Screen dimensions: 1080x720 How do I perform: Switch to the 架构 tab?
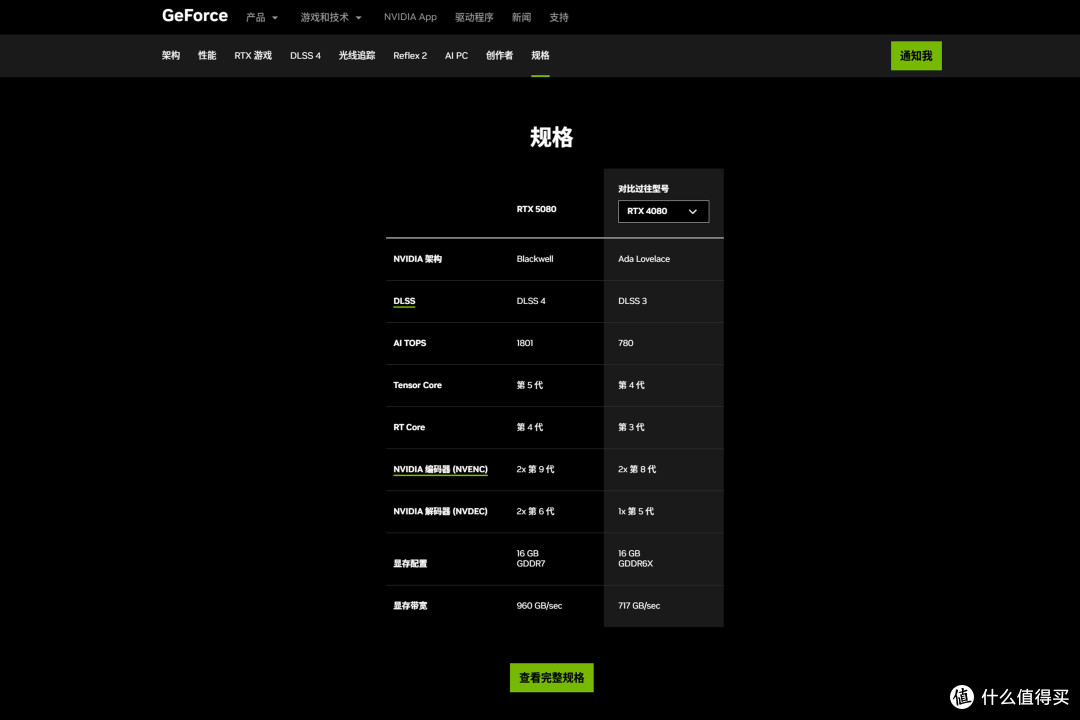[x=171, y=55]
